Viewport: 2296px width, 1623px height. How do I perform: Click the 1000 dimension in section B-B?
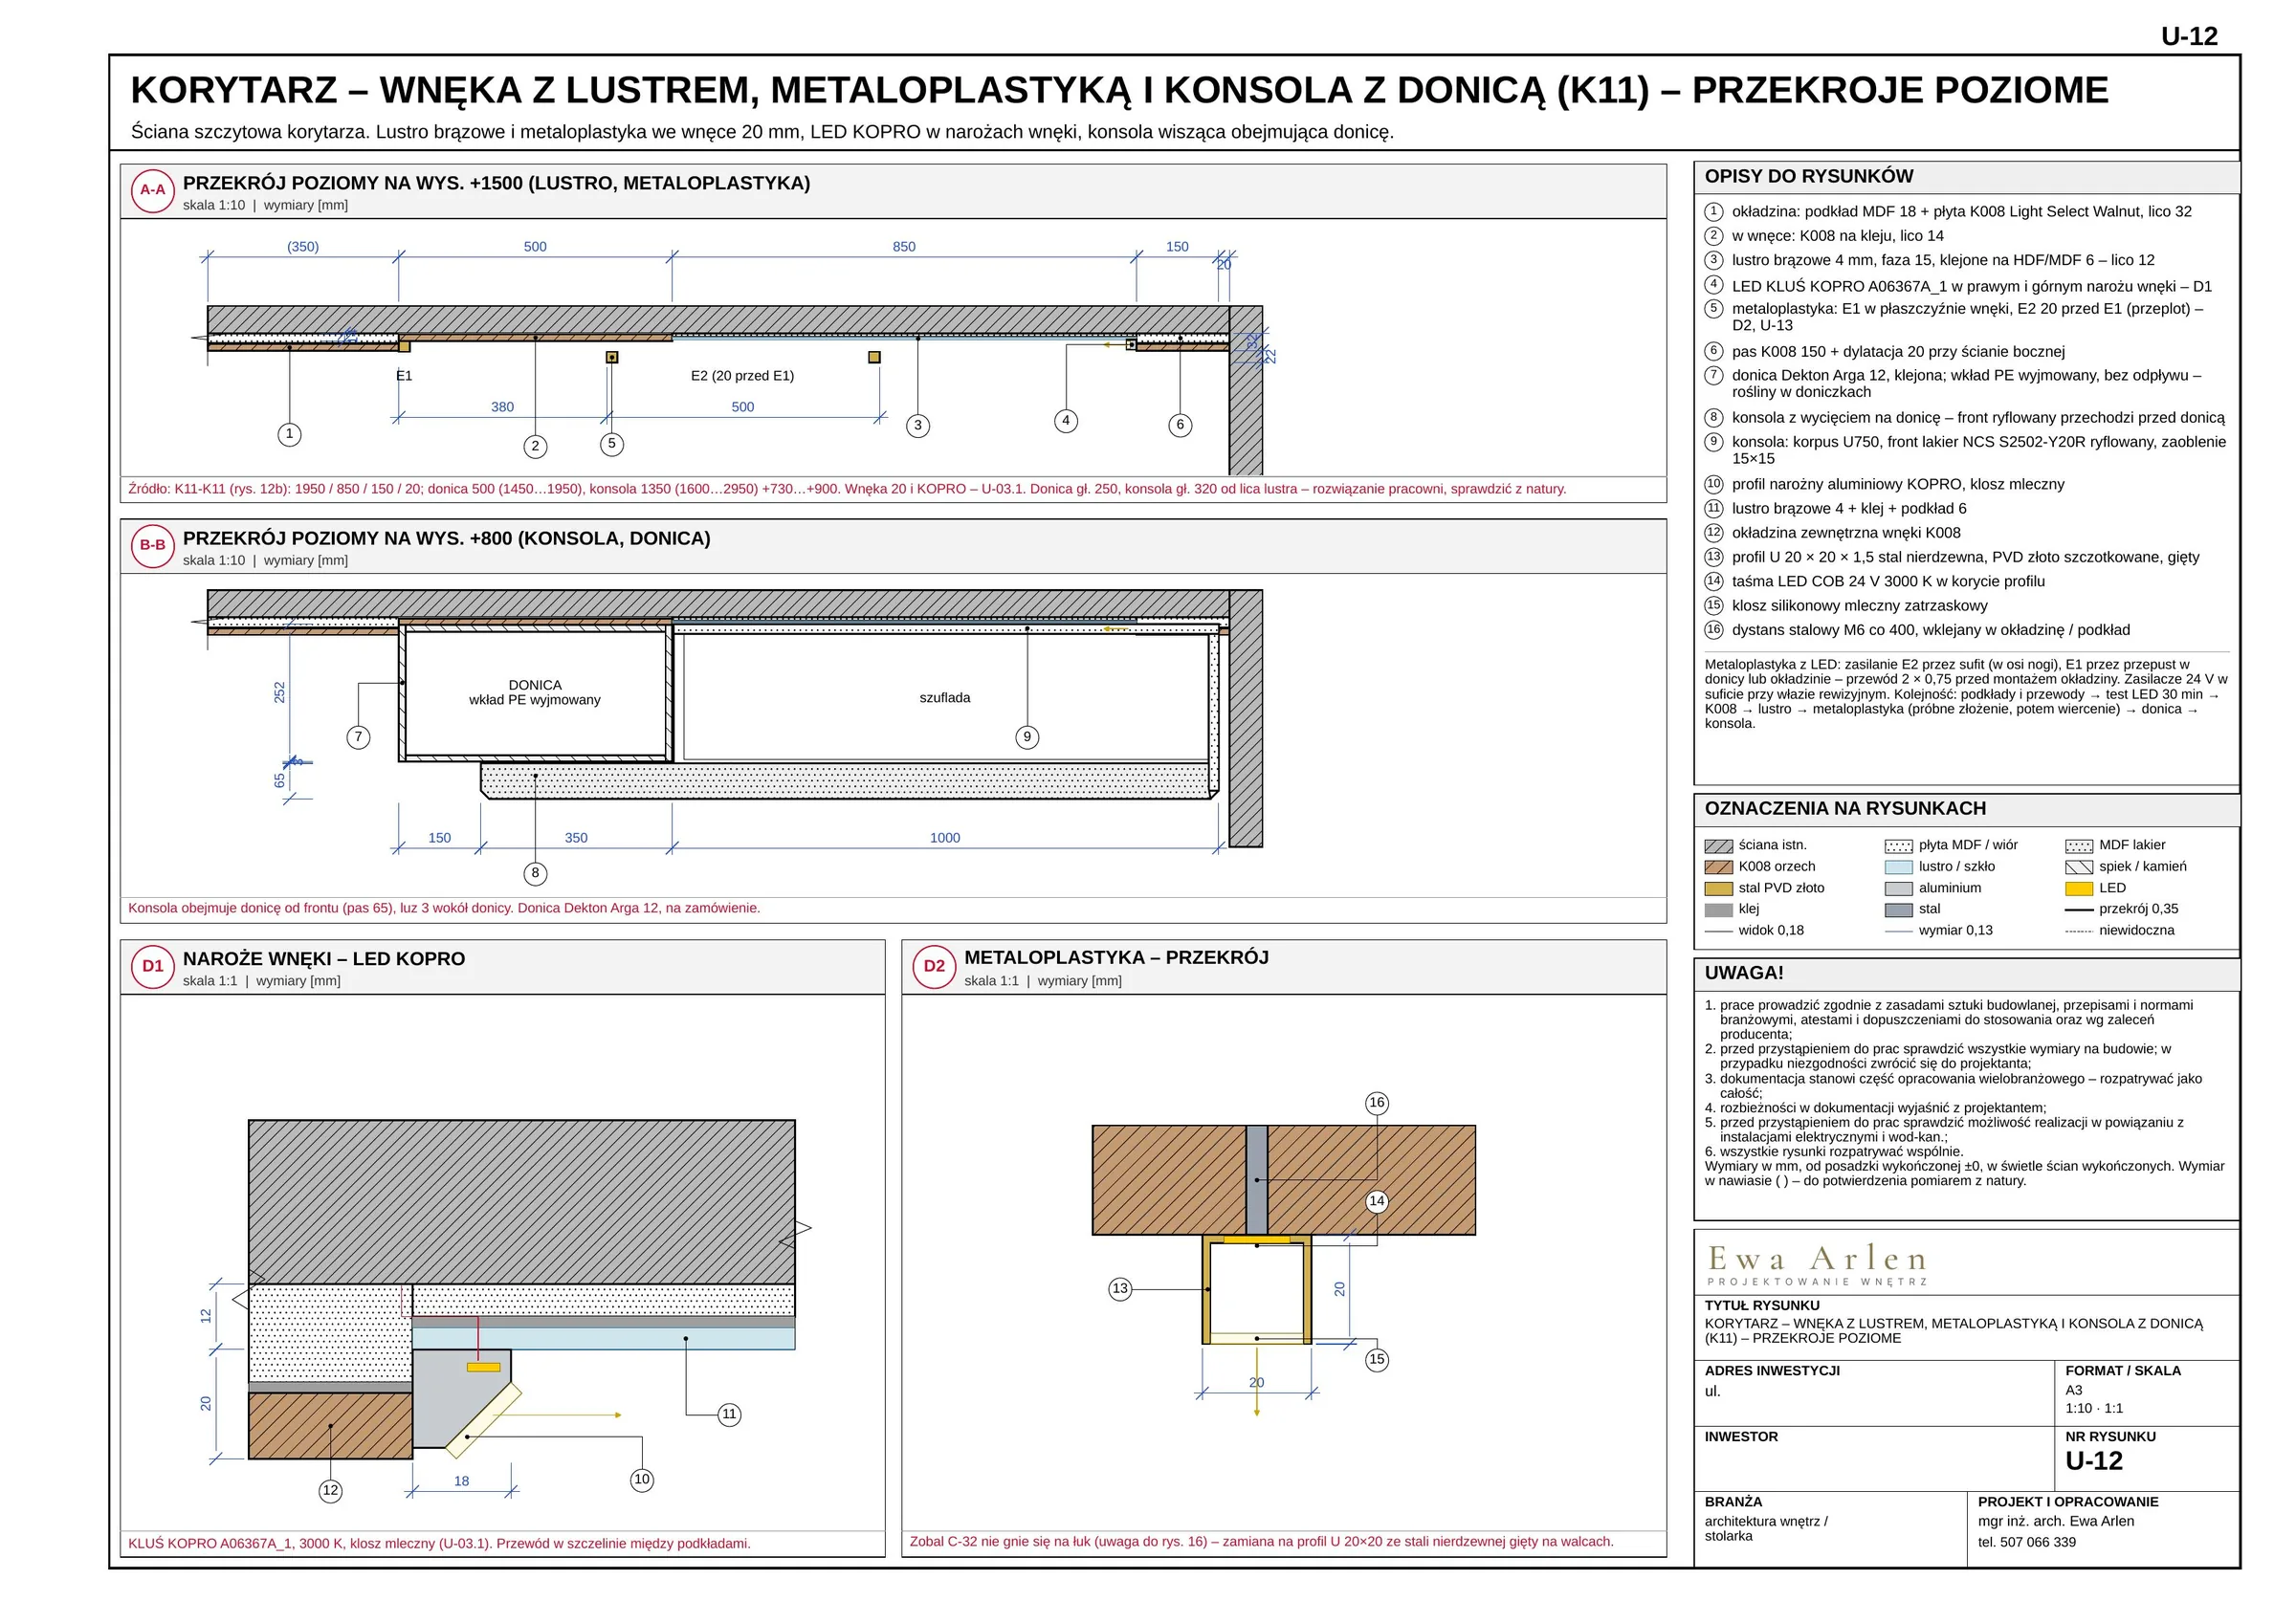tap(945, 839)
